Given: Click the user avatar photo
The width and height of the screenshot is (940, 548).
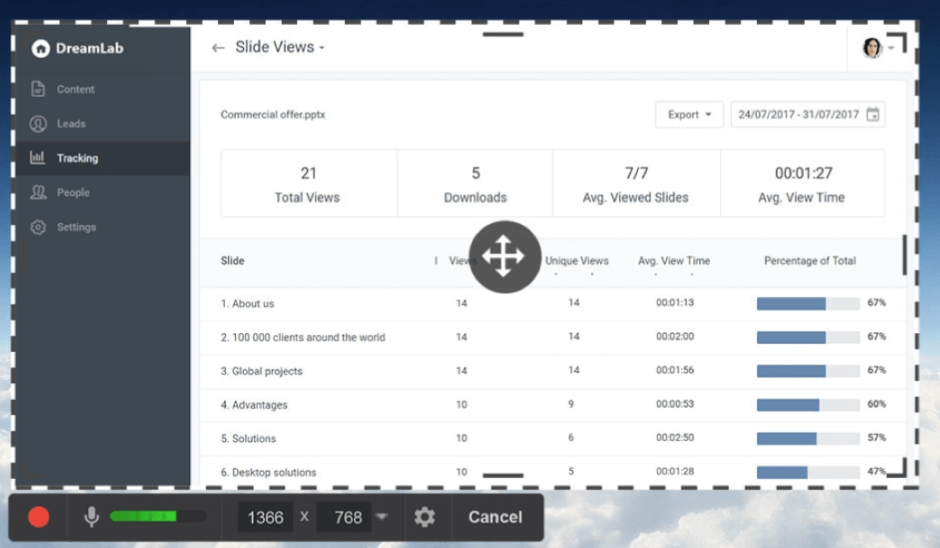Looking at the screenshot, I should [872, 47].
